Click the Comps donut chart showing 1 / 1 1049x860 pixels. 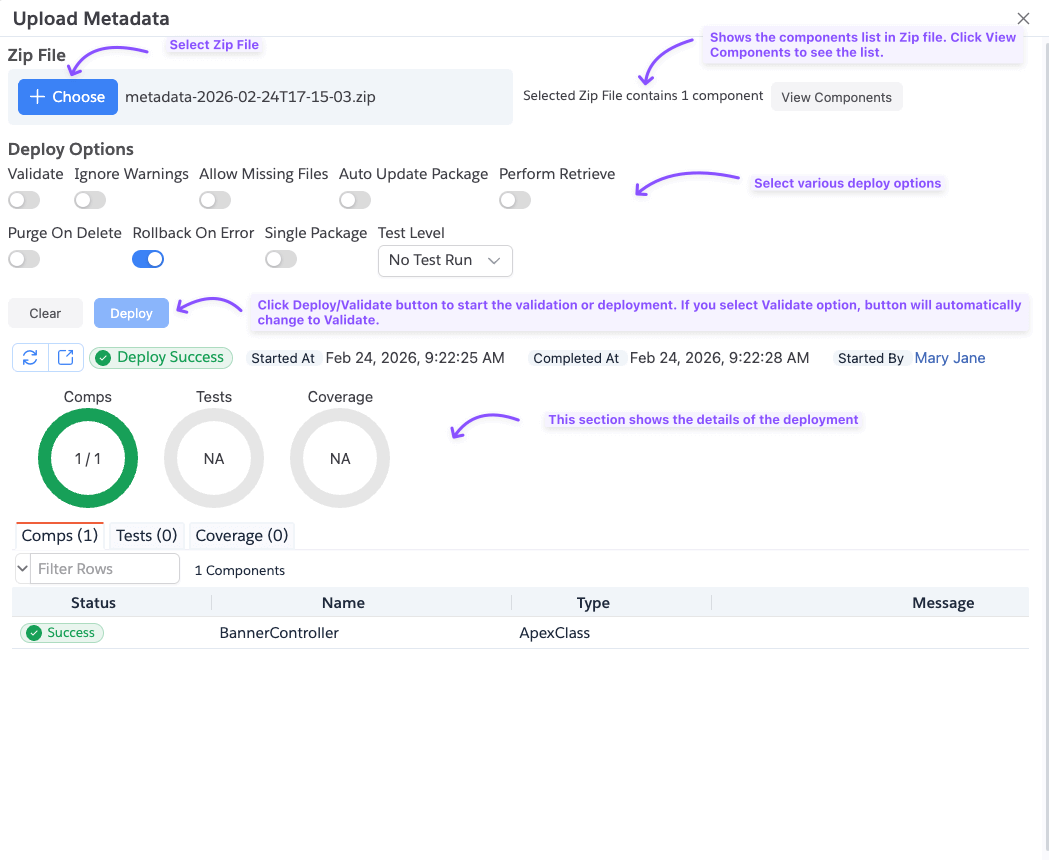tap(88, 459)
